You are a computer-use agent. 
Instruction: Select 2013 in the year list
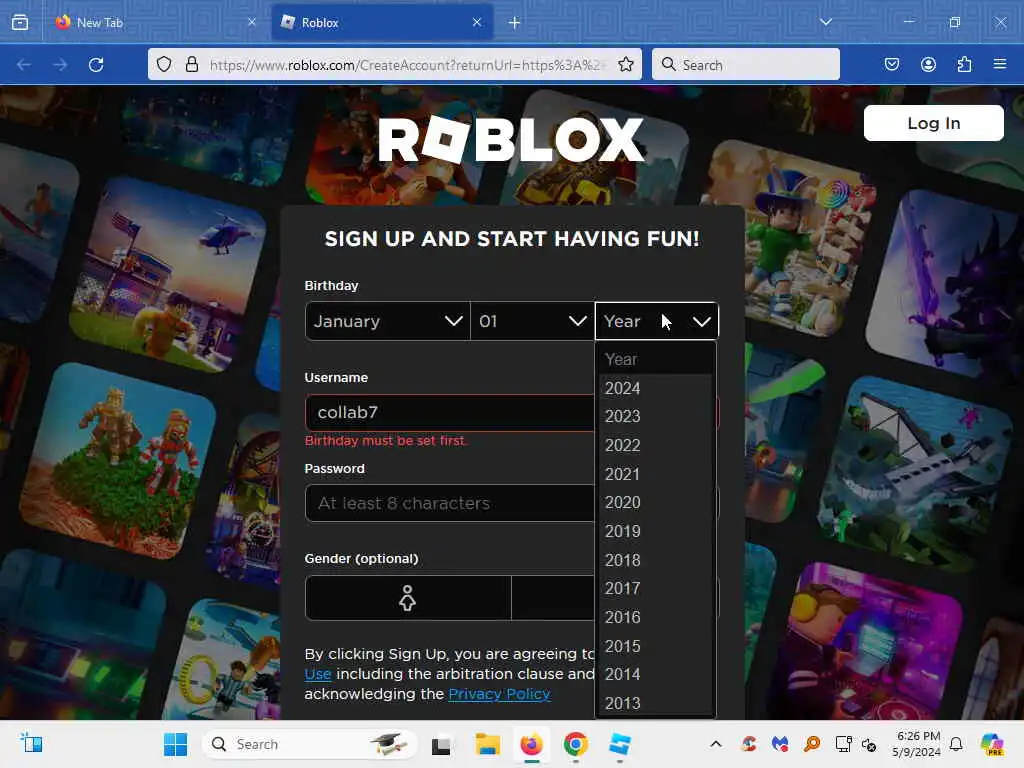click(x=655, y=703)
